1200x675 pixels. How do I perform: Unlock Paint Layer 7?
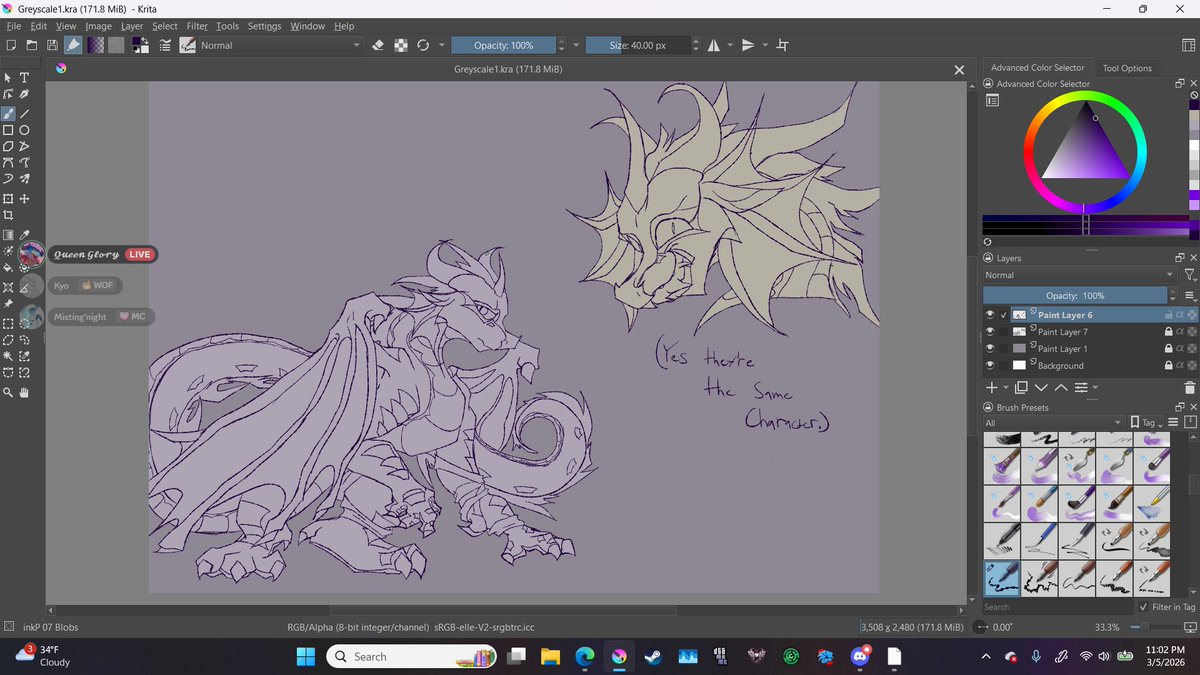(x=1167, y=332)
